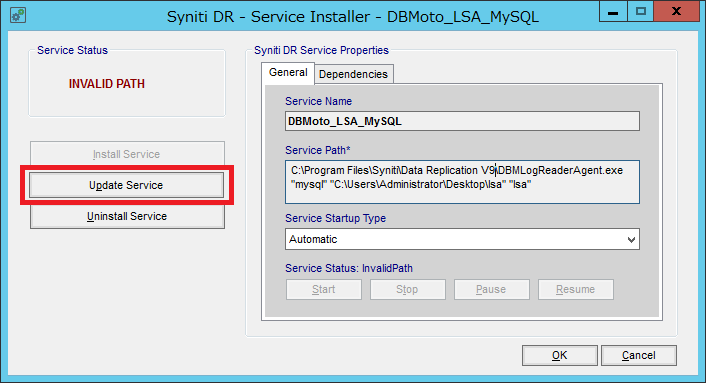Confirm the dialog with OK

(560, 356)
